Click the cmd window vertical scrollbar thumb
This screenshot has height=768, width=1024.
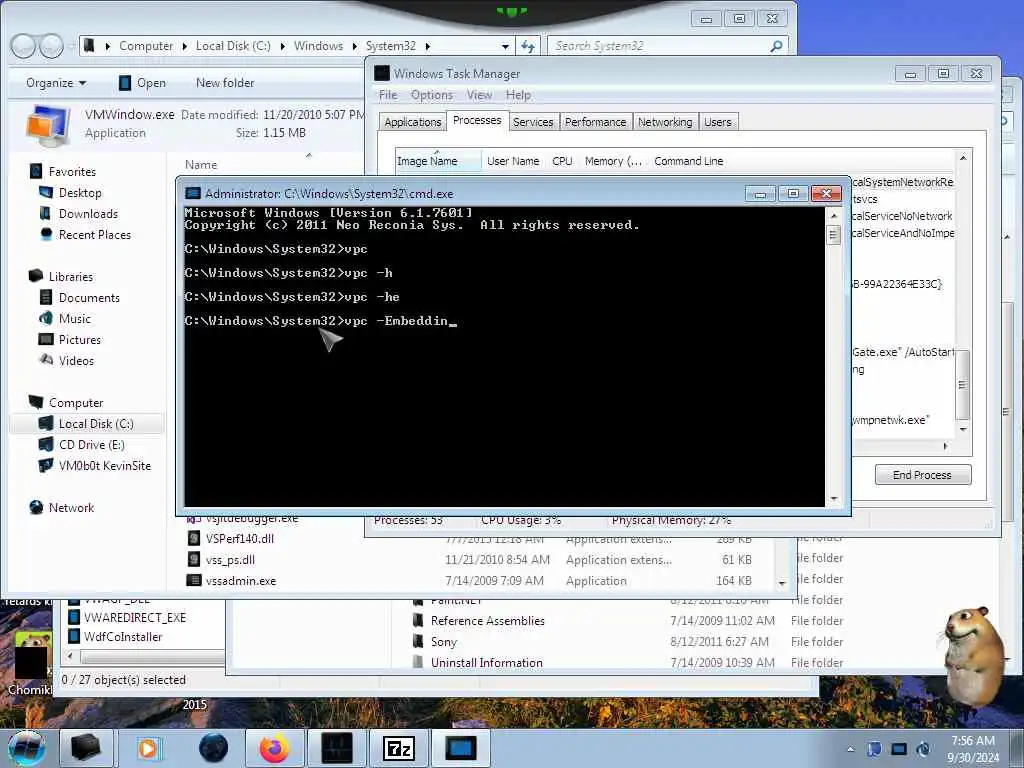click(x=833, y=234)
